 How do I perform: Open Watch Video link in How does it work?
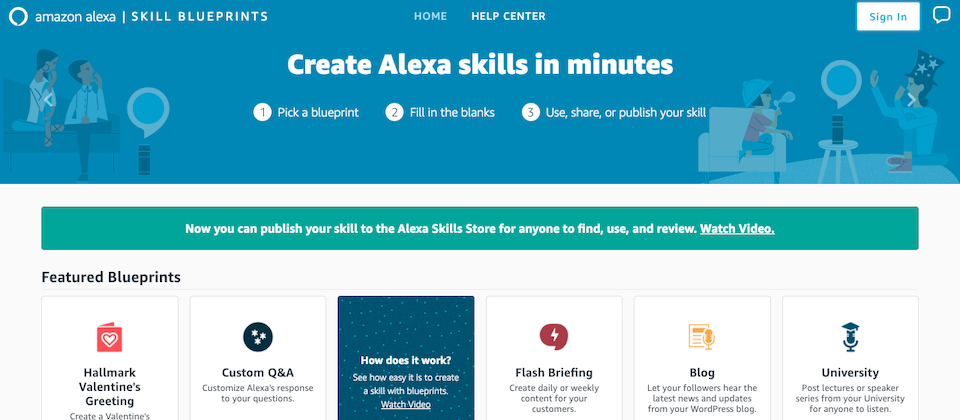click(405, 405)
